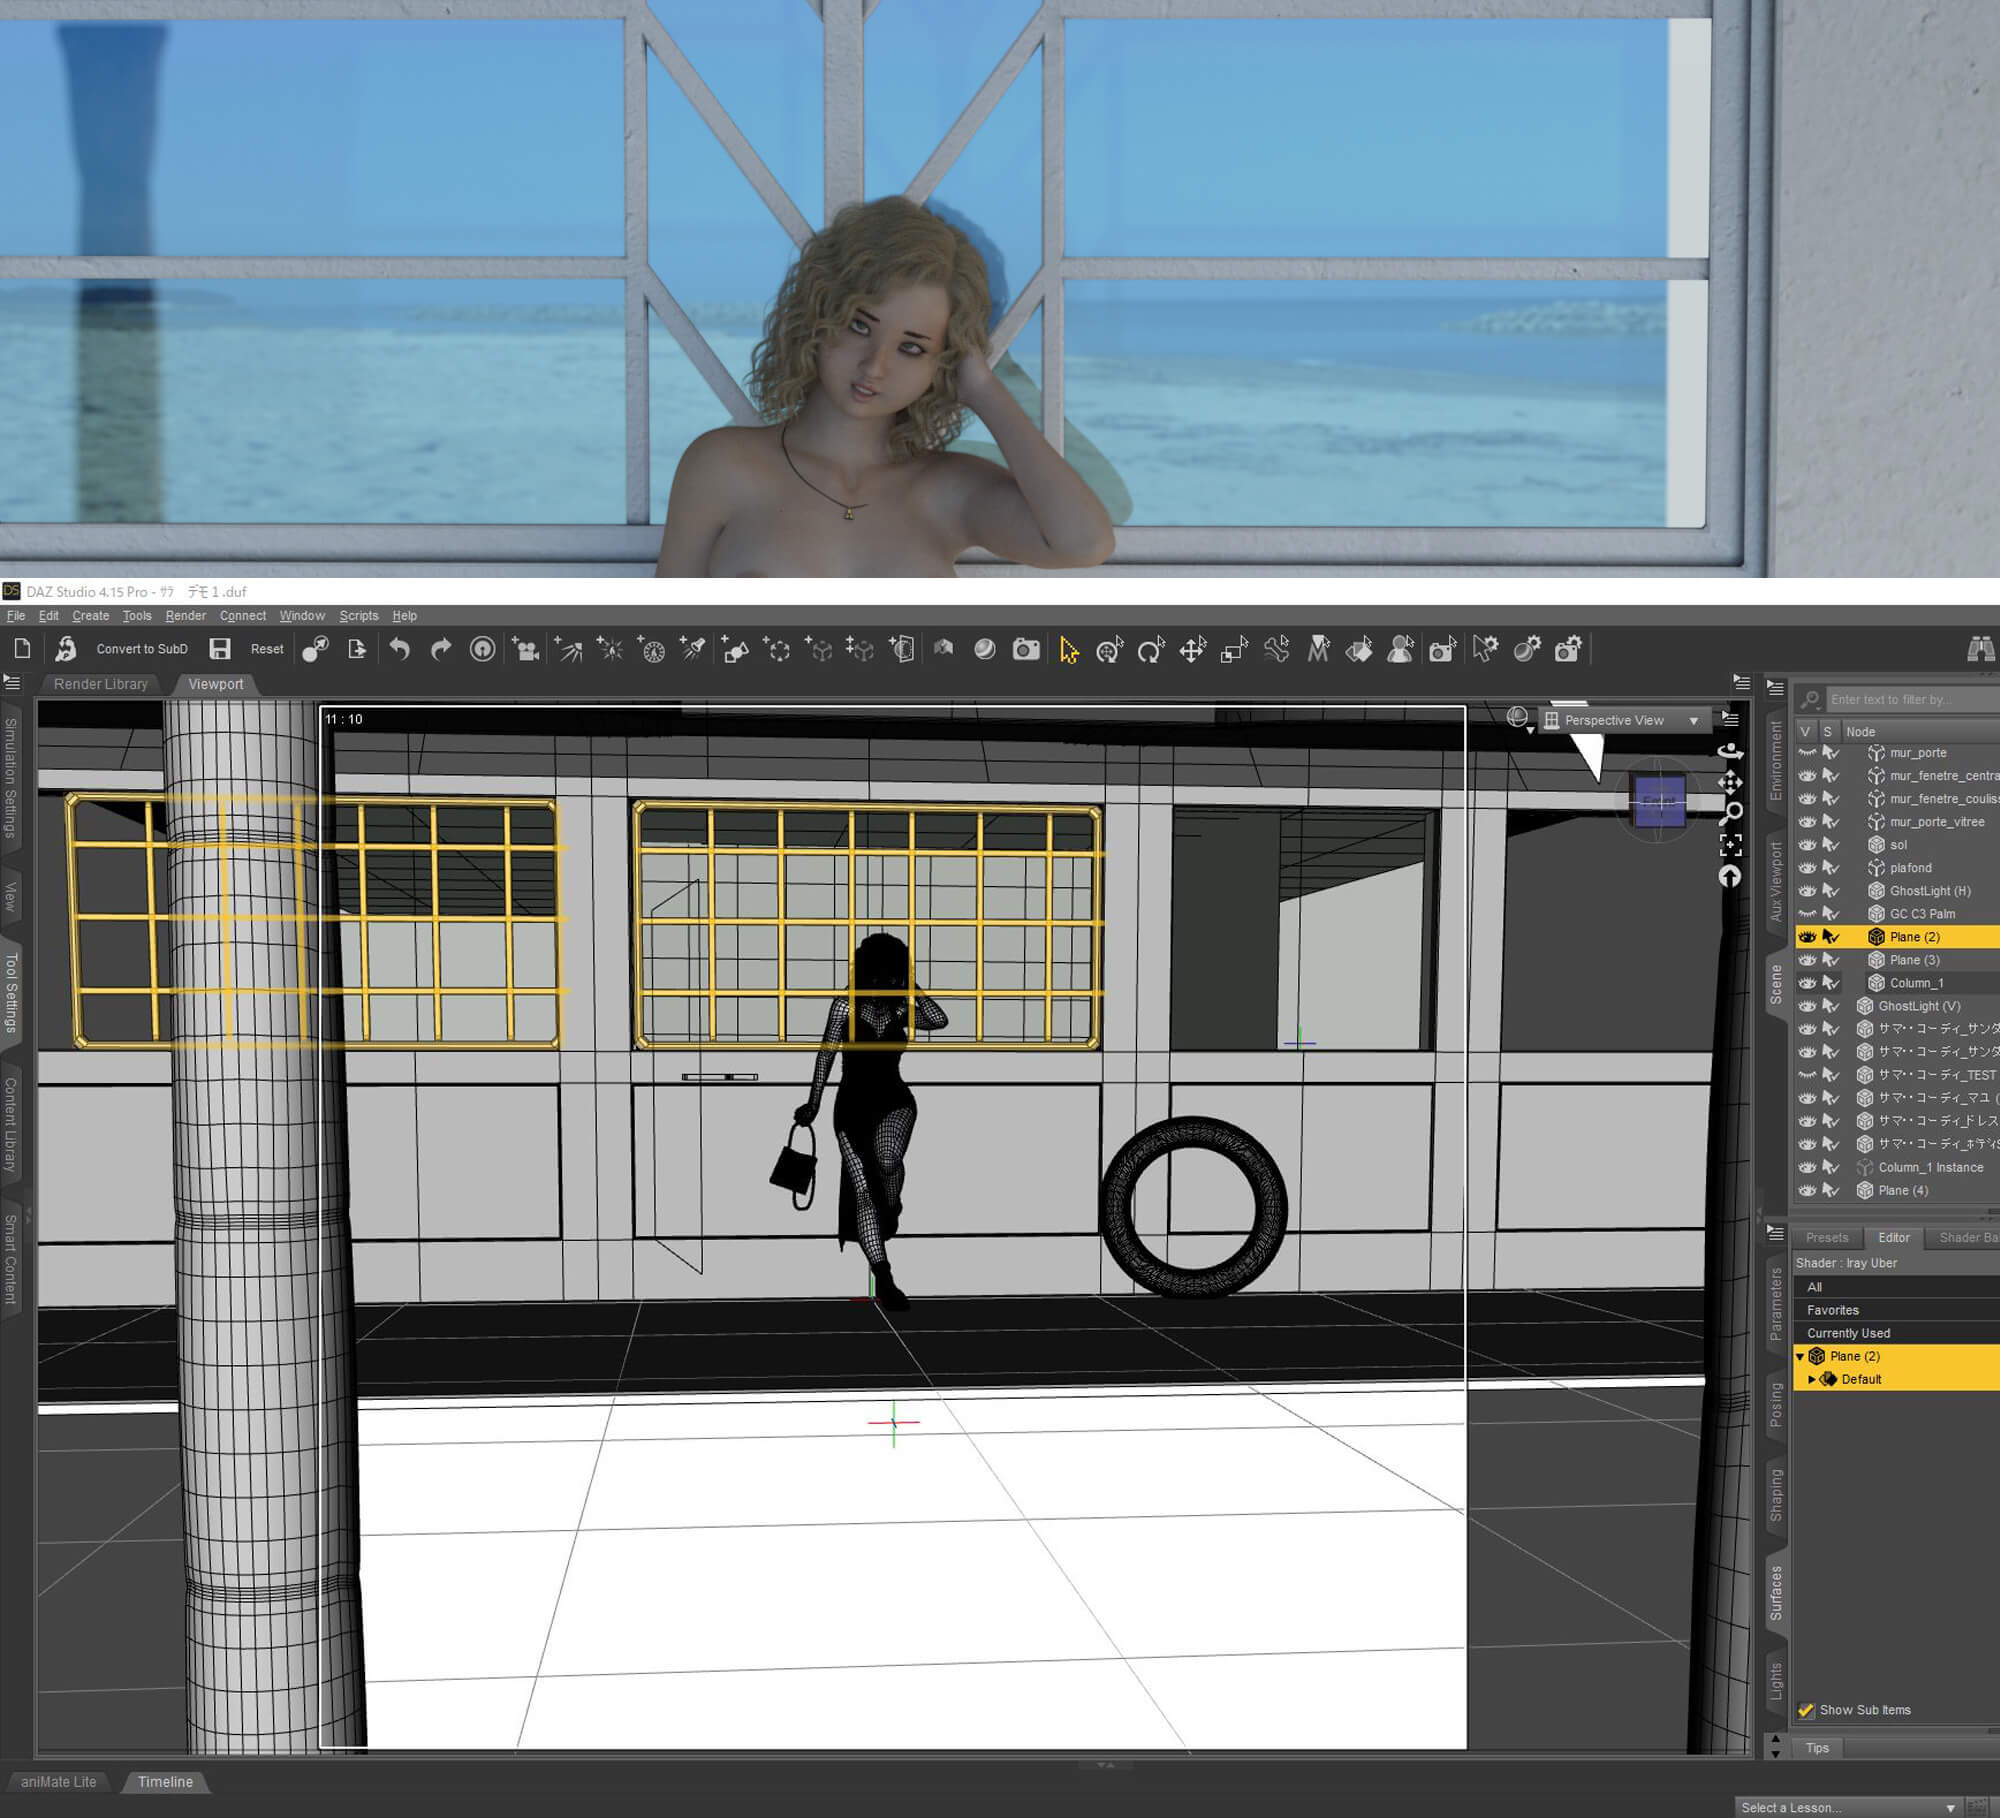Show the hidden mur_porte node

pos(1807,753)
